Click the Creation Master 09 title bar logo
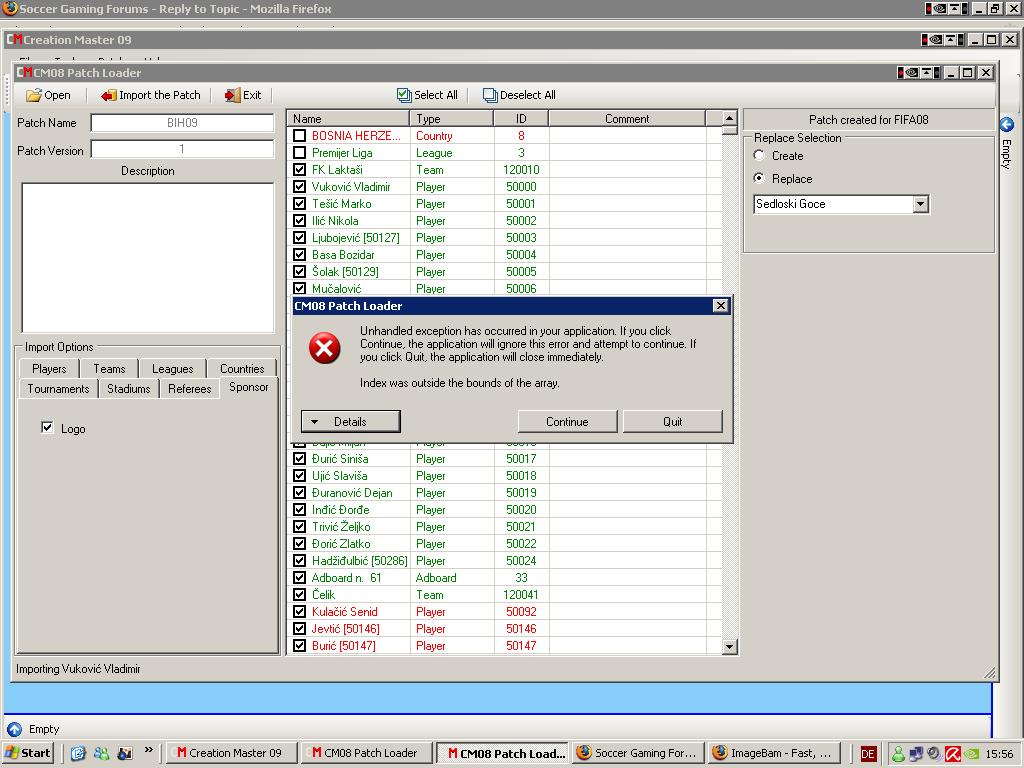 point(14,40)
